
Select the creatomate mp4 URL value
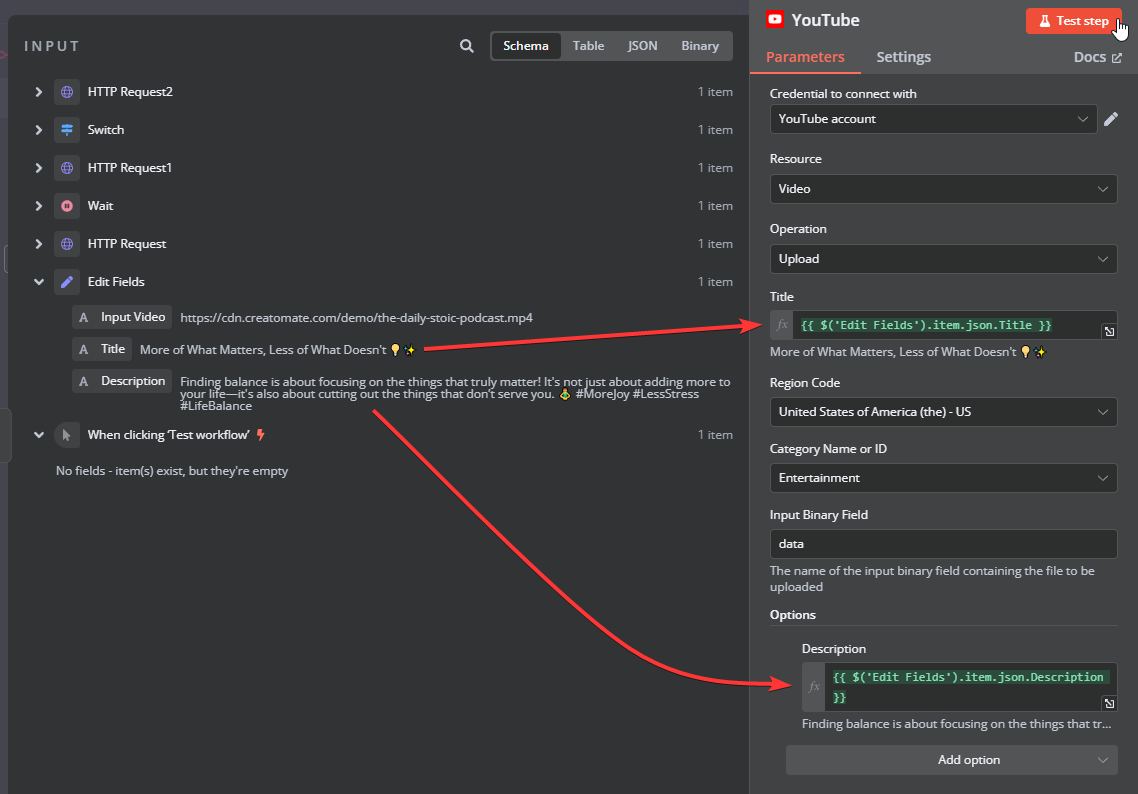point(356,318)
